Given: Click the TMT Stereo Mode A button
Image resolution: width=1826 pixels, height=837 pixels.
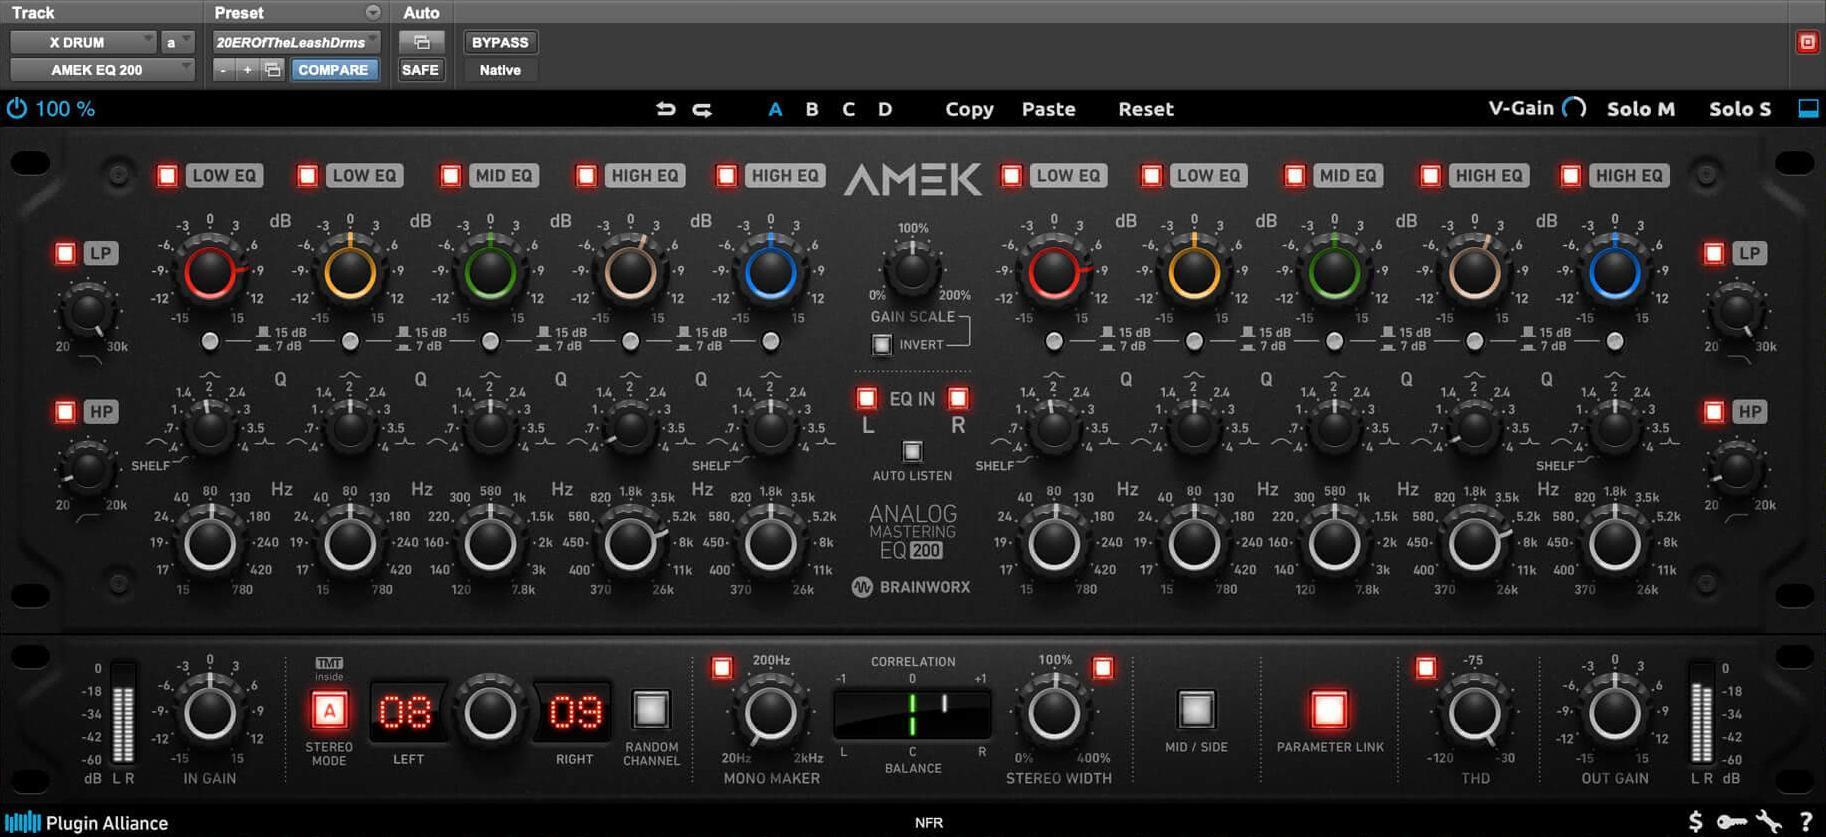Looking at the screenshot, I should coord(329,711).
